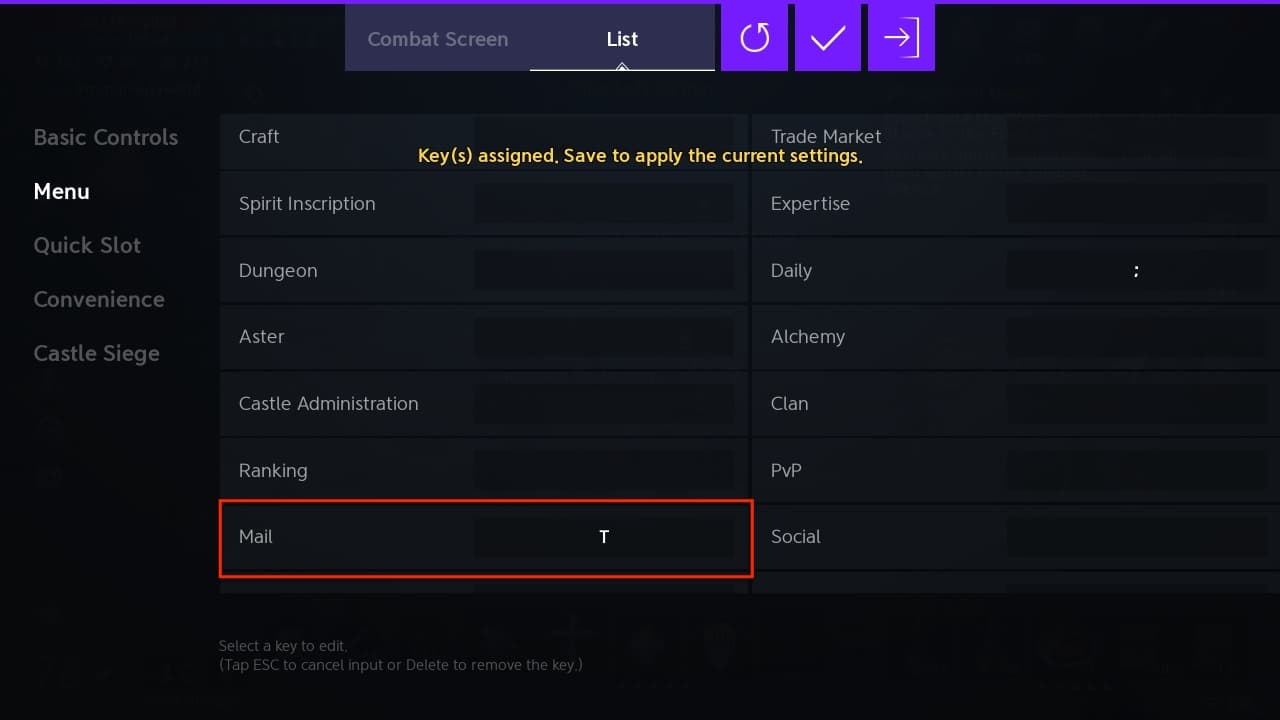This screenshot has height=720, width=1280.
Task: Click the Dungeon key binding field
Action: click(604, 270)
